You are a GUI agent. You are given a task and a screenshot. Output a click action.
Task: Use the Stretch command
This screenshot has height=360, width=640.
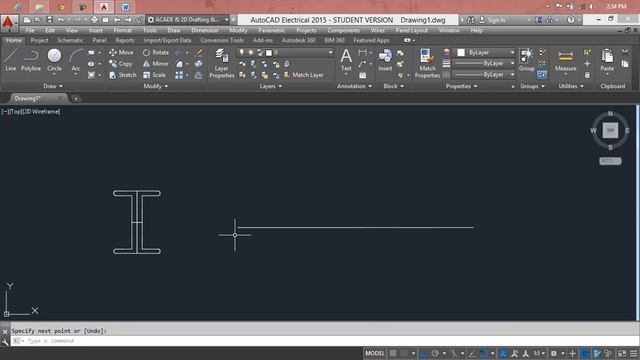(122, 75)
